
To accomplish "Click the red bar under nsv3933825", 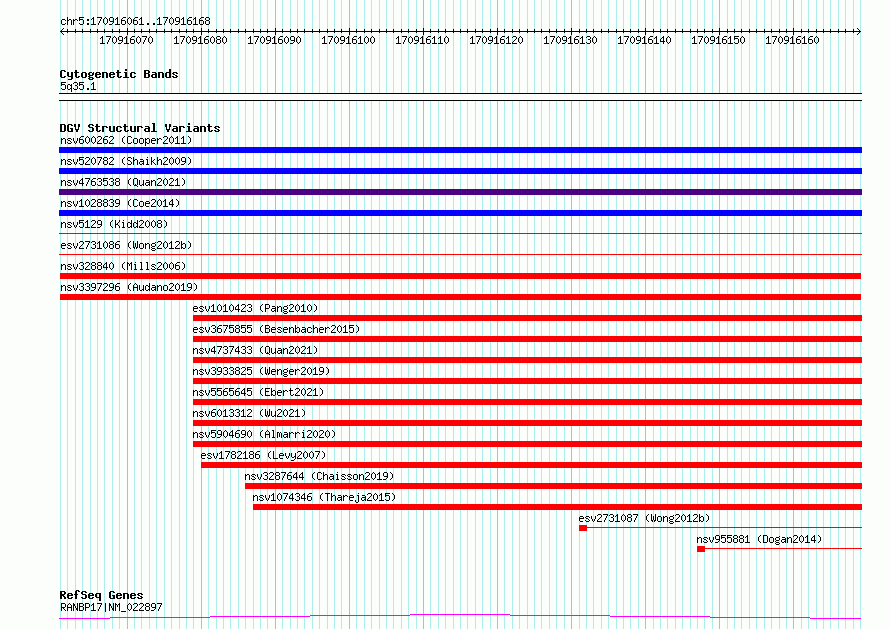I will click(527, 381).
